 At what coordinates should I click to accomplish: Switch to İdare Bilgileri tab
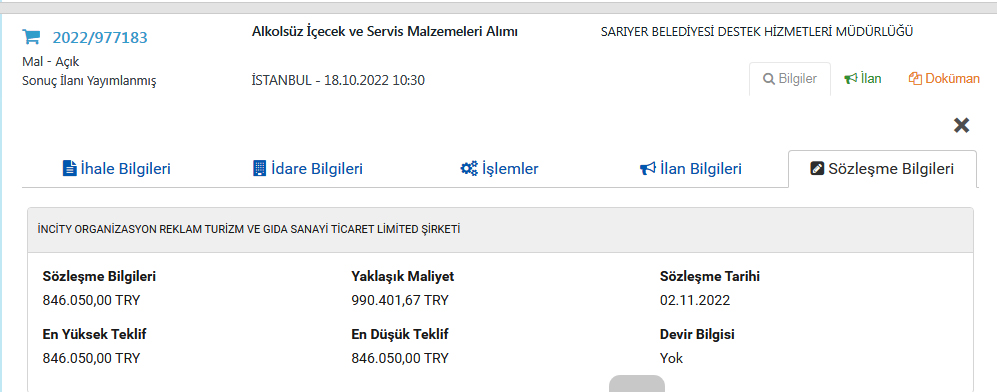pos(308,169)
